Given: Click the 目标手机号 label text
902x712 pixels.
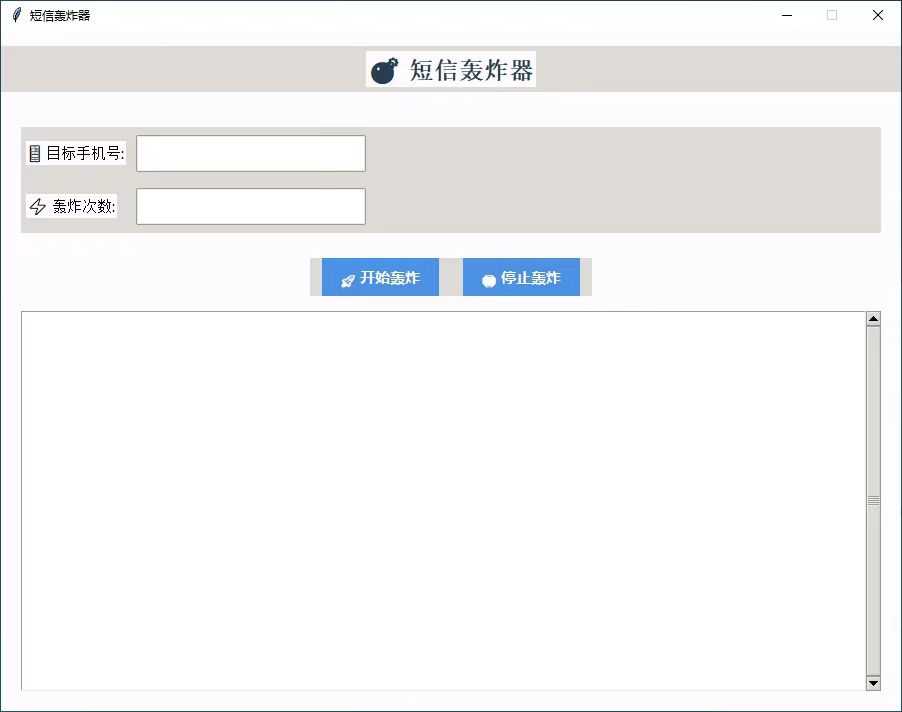Looking at the screenshot, I should coord(85,153).
